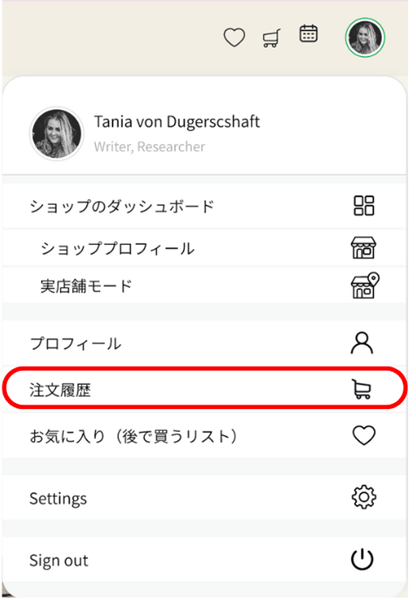Open お気に入り（後で買うリスト）
This screenshot has height=600, width=416.
click(x=204, y=436)
